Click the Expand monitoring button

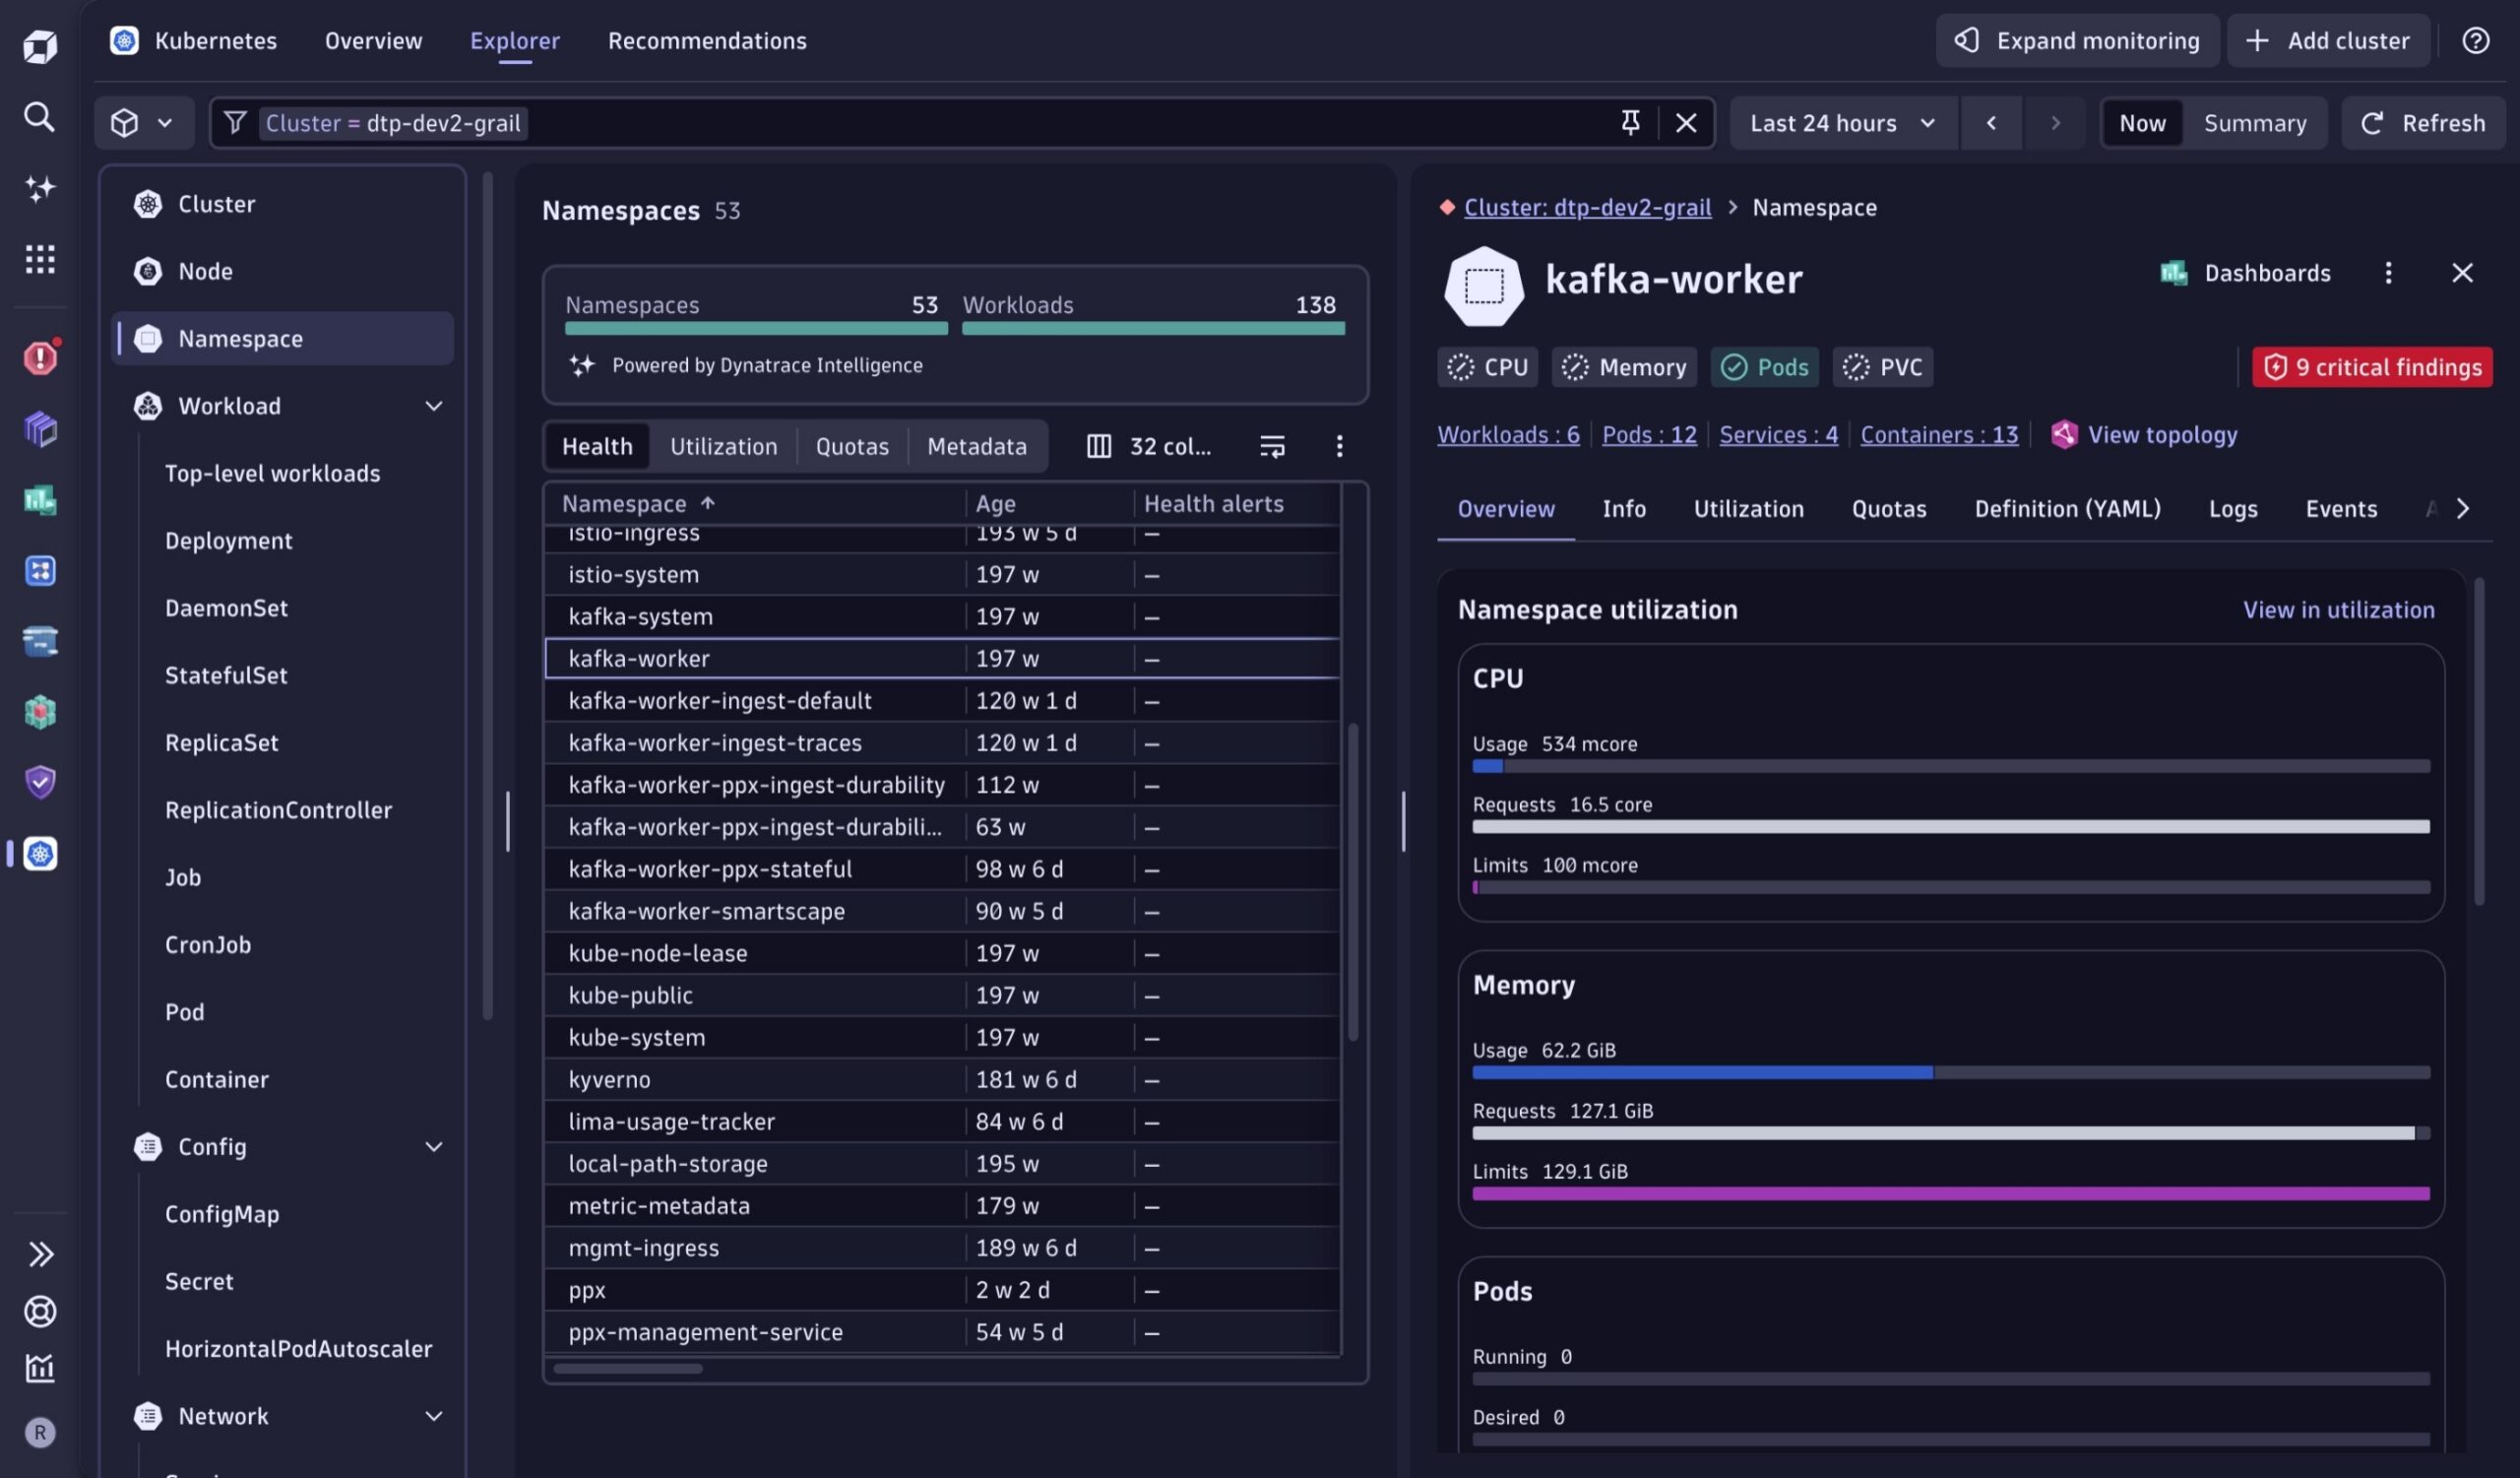(2077, 41)
